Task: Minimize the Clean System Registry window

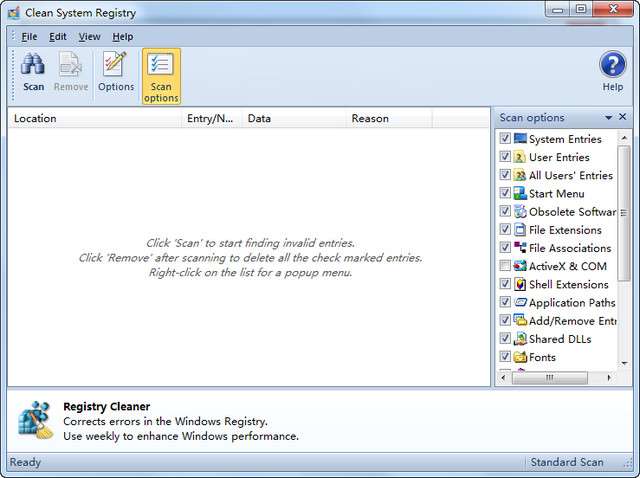Action: tap(558, 9)
